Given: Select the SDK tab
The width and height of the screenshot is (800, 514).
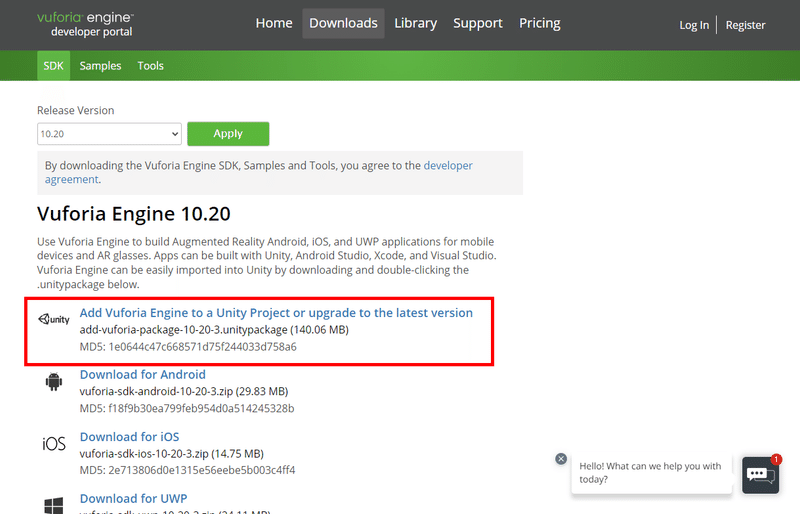Looking at the screenshot, I should [54, 66].
